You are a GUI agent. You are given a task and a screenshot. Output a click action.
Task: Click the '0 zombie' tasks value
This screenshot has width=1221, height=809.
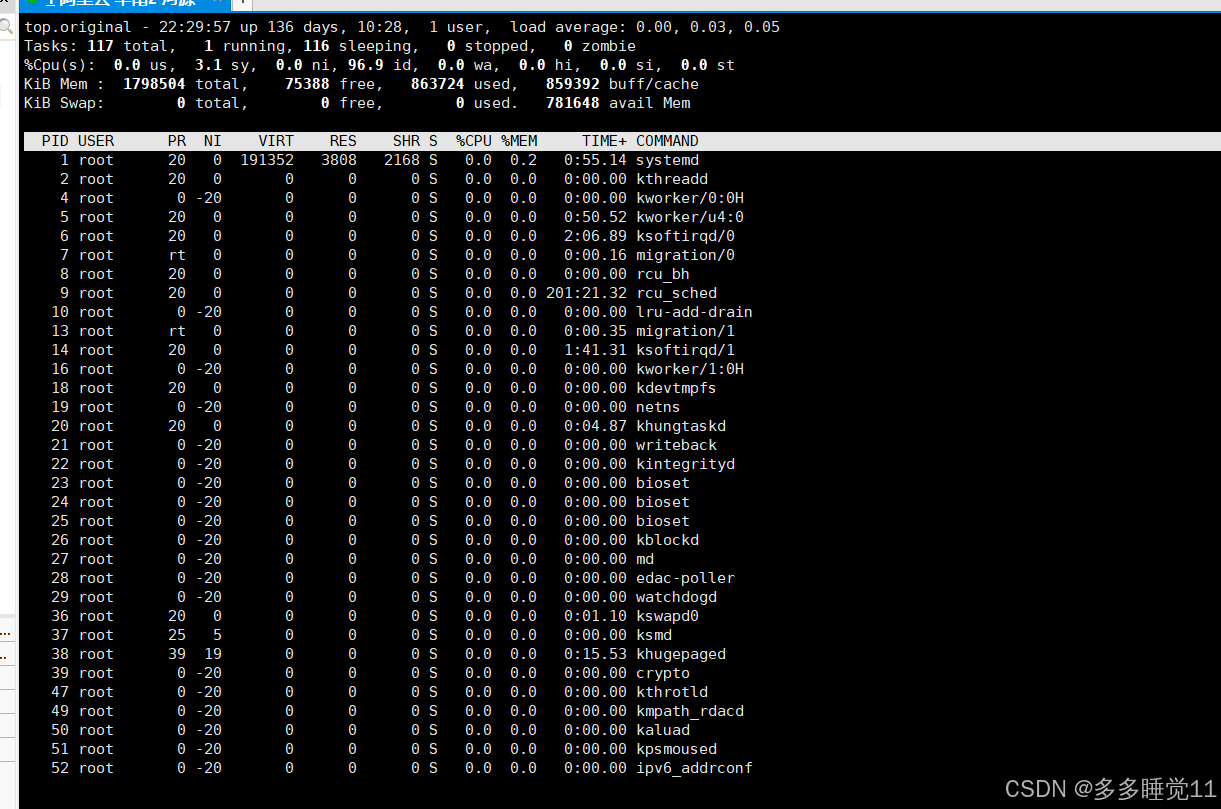(600, 46)
